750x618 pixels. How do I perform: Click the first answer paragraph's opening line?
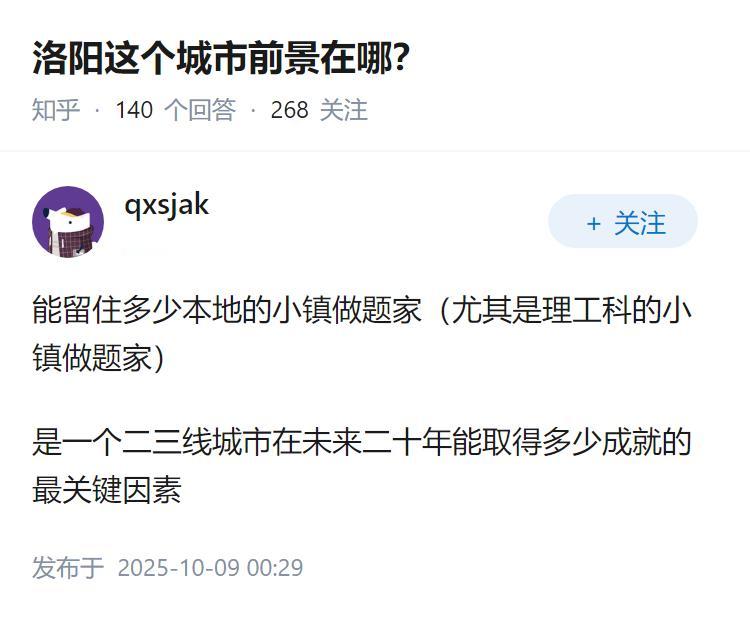coord(360,310)
